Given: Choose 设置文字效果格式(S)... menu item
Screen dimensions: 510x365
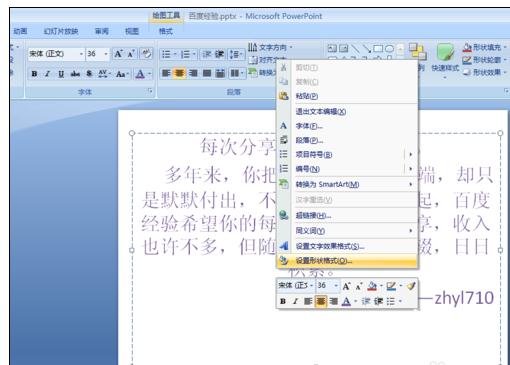Looking at the screenshot, I should coord(347,246).
